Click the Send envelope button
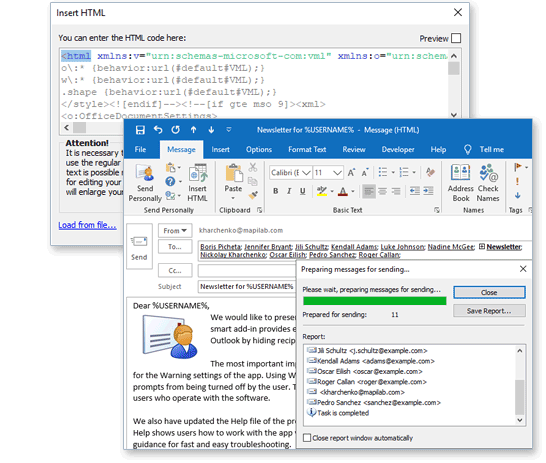The width and height of the screenshot is (546, 463). tap(139, 246)
